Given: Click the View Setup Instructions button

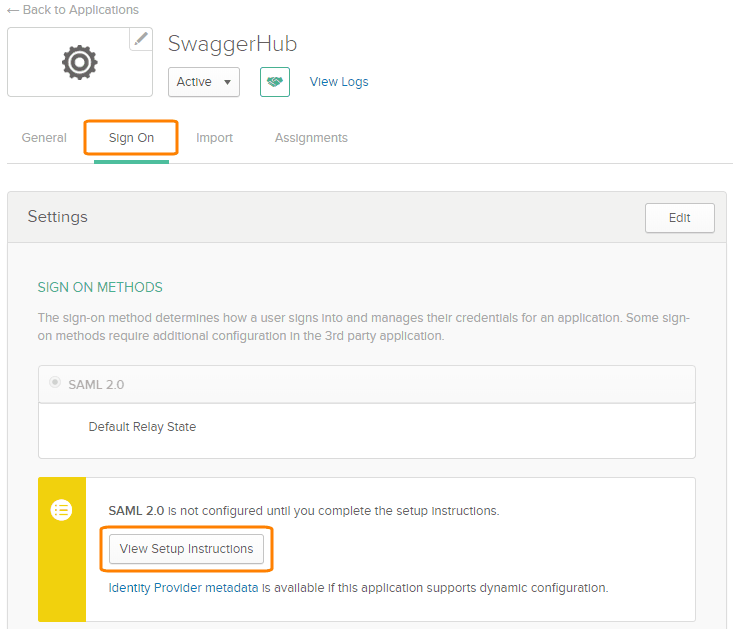Looking at the screenshot, I should coord(187,549).
